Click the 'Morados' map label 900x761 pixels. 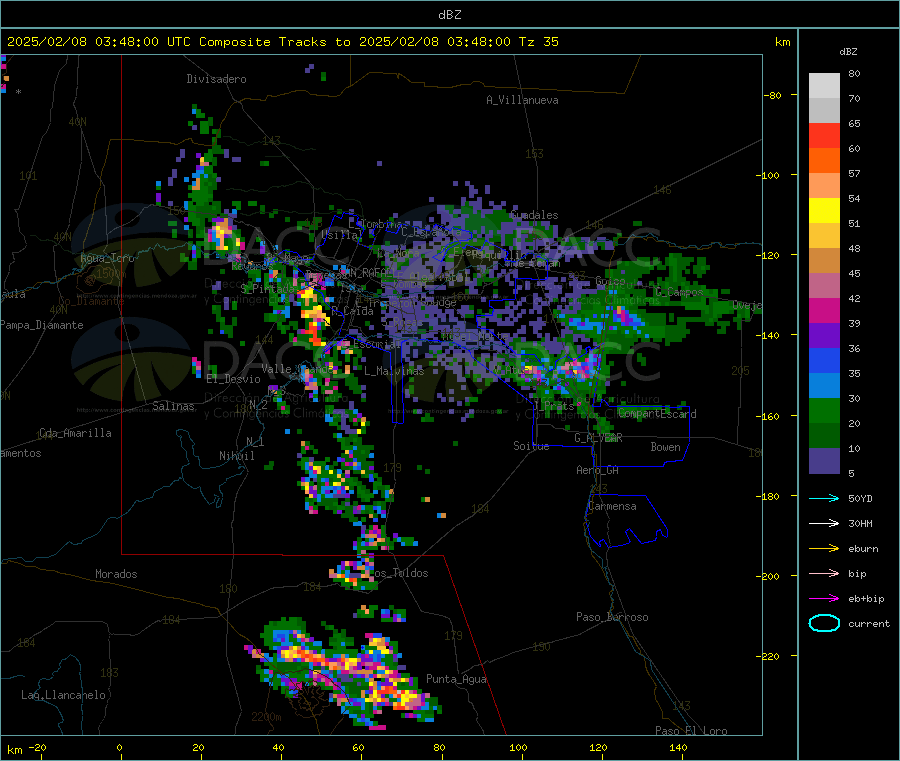click(116, 574)
